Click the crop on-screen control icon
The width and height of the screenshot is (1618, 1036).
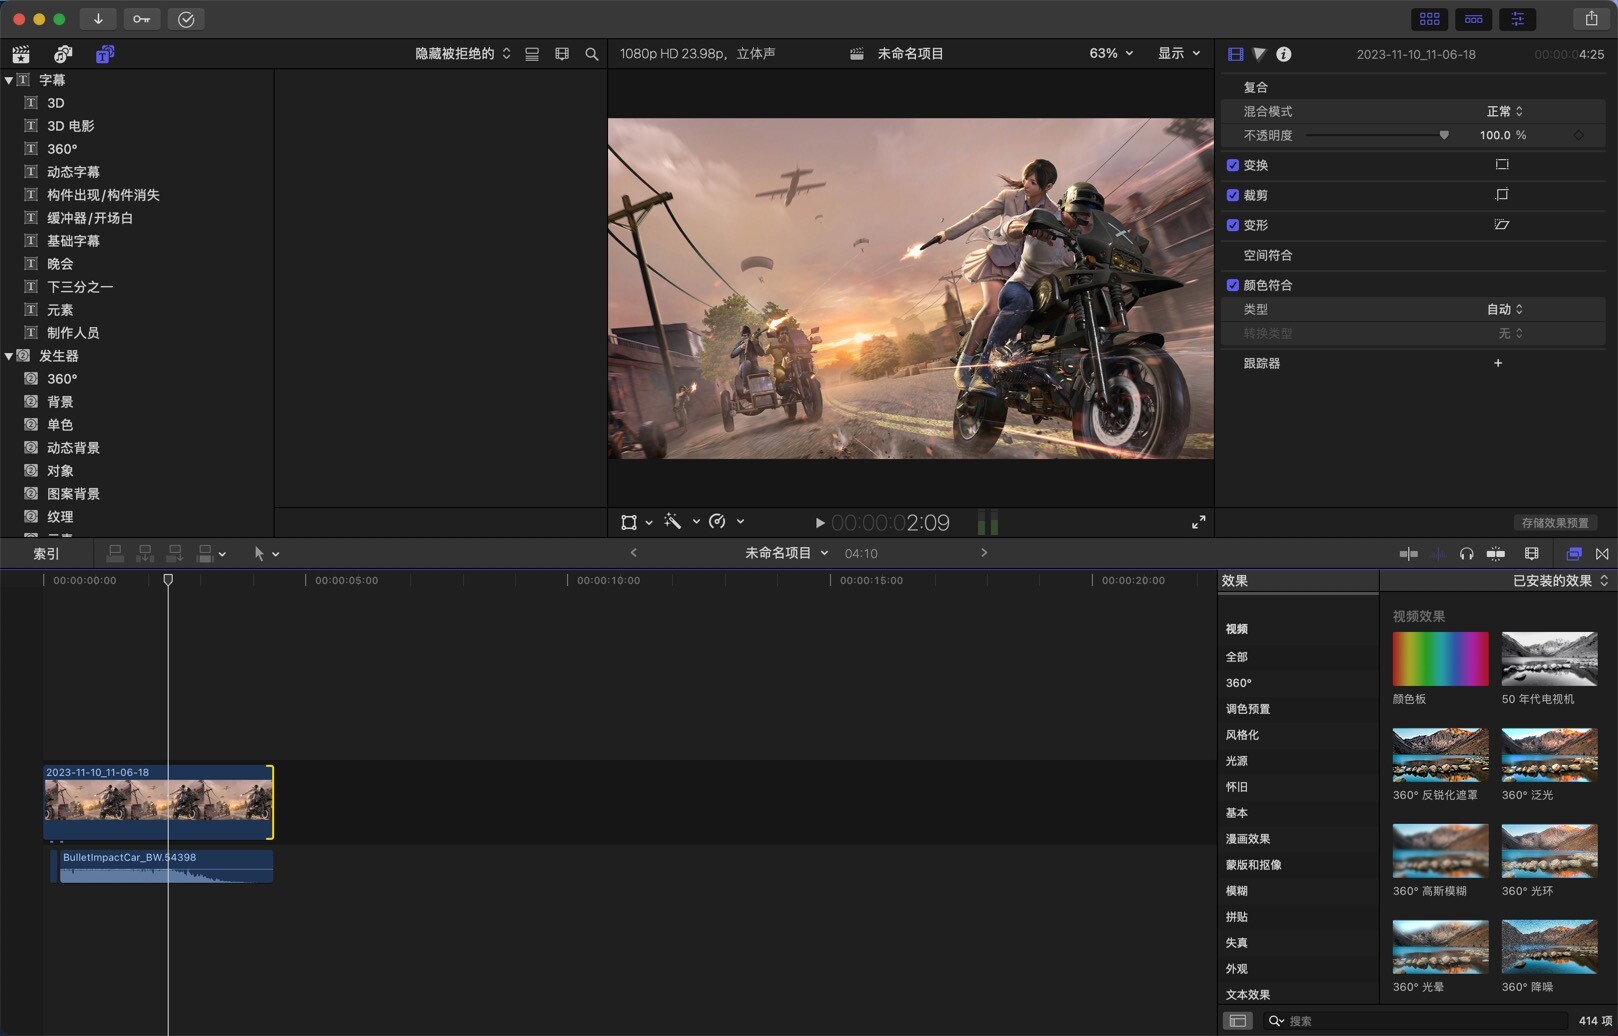pyautogui.click(x=1502, y=194)
